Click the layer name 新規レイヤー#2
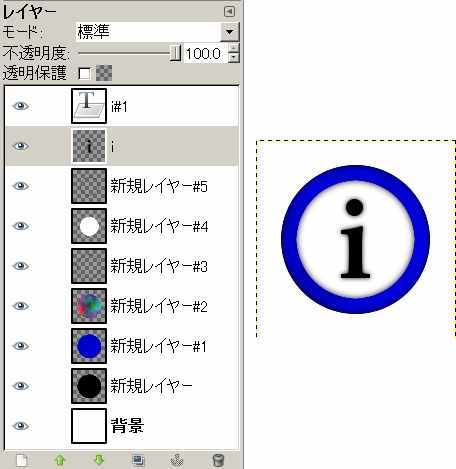This screenshot has width=456, height=469. (159, 306)
